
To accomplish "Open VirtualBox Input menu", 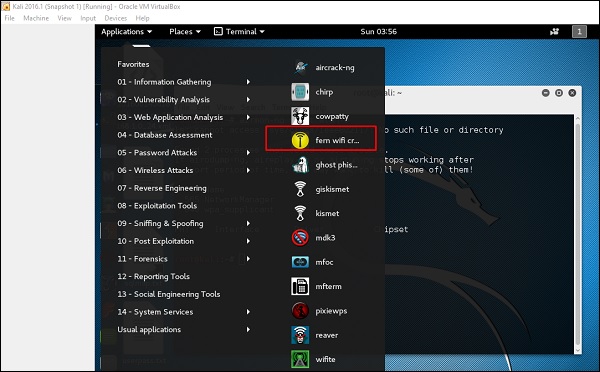I will [x=88, y=18].
